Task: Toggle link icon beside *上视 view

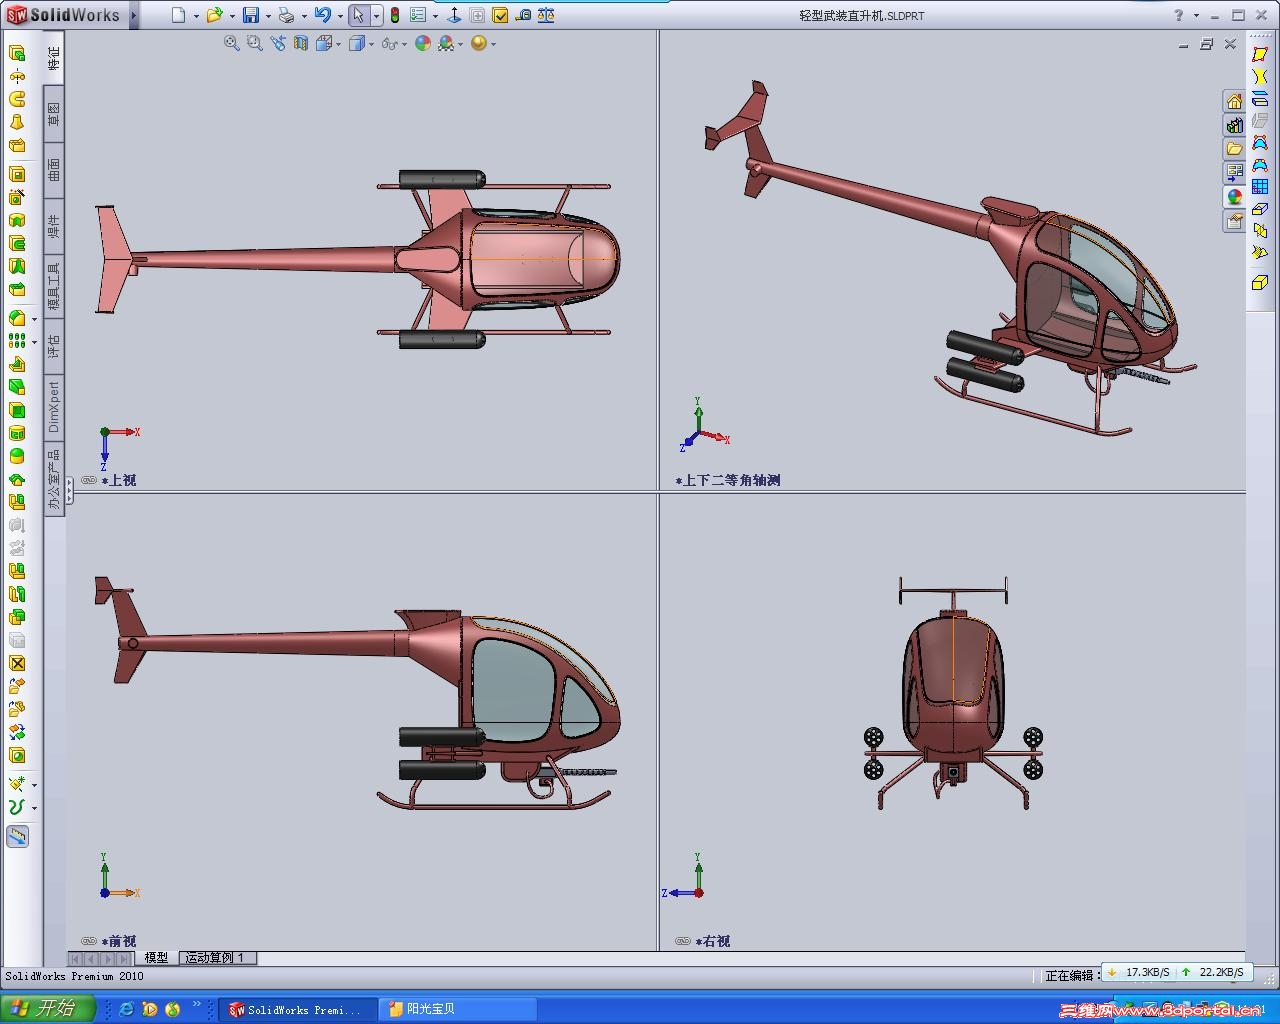Action: 89,480
